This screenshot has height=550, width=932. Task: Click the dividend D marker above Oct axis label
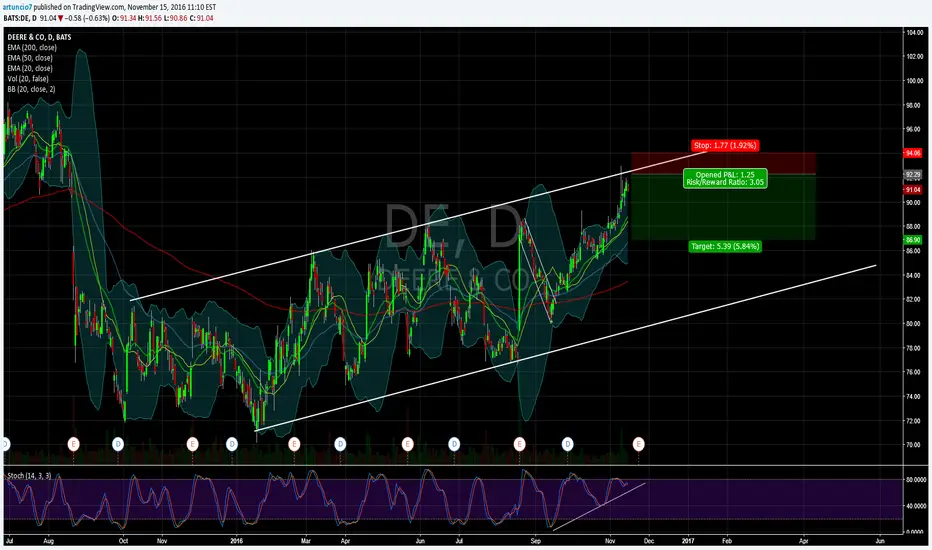point(118,444)
